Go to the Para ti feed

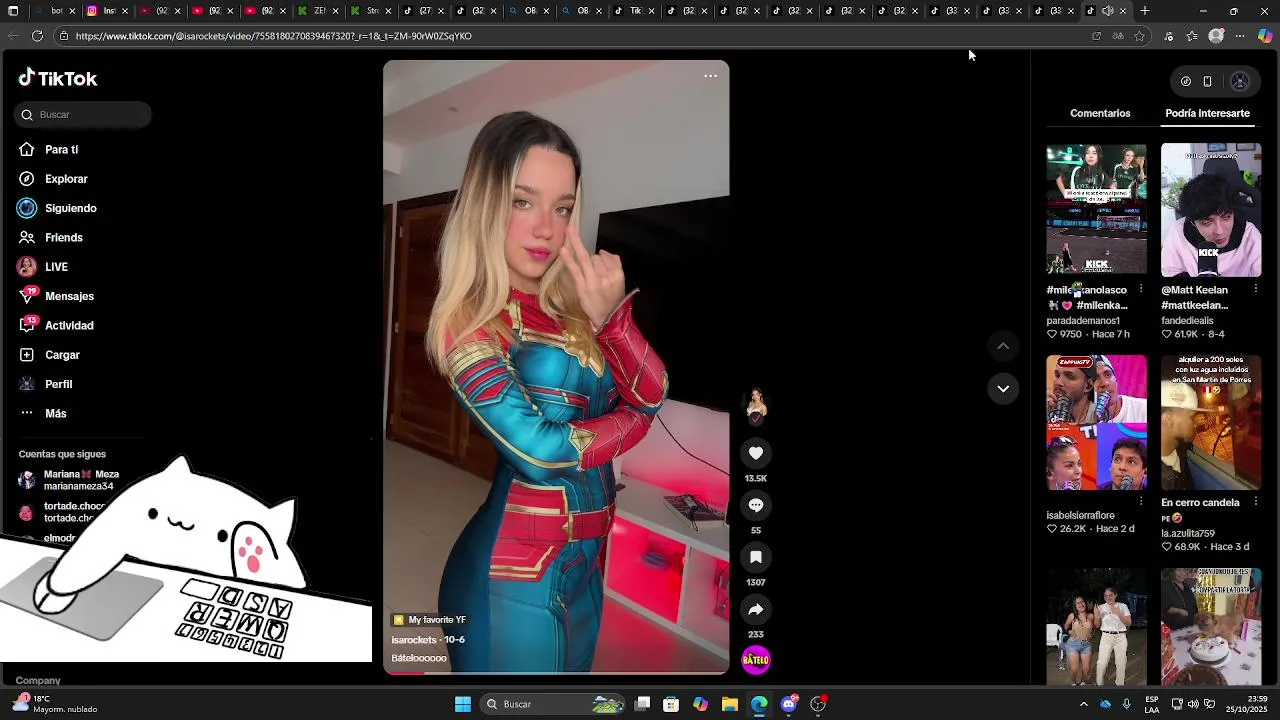click(x=48, y=150)
